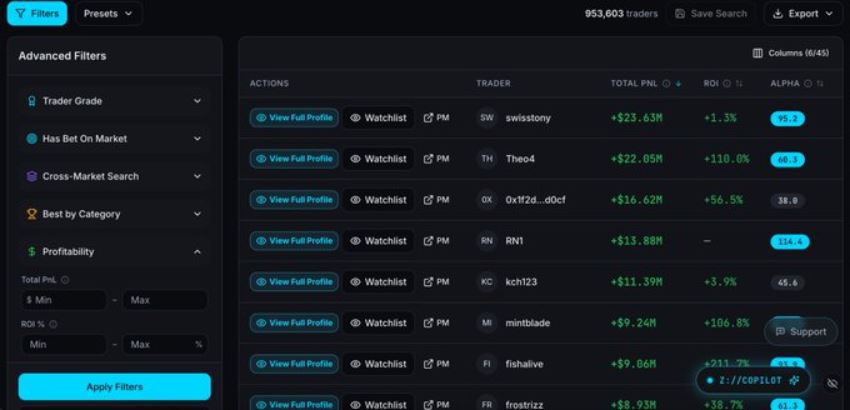This screenshot has width=850, height=410.
Task: Open the Support chat button
Action: [801, 332]
